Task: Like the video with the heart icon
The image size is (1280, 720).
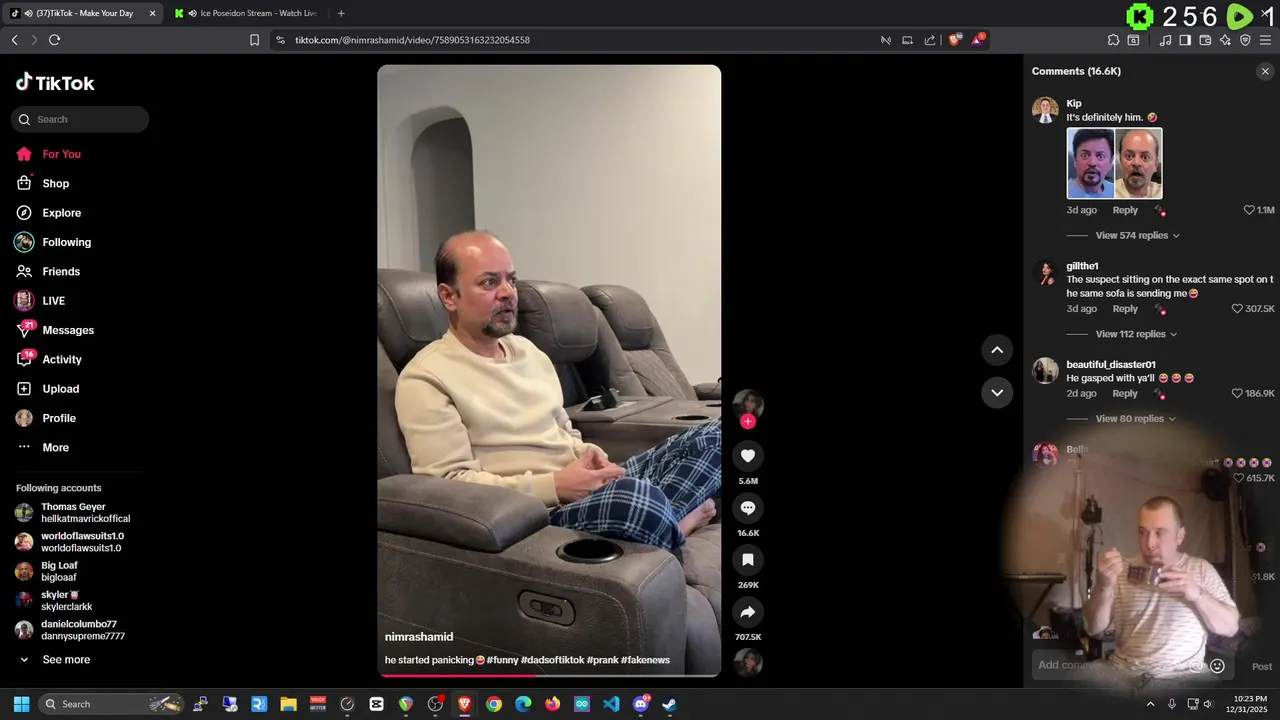Action: pyautogui.click(x=747, y=456)
